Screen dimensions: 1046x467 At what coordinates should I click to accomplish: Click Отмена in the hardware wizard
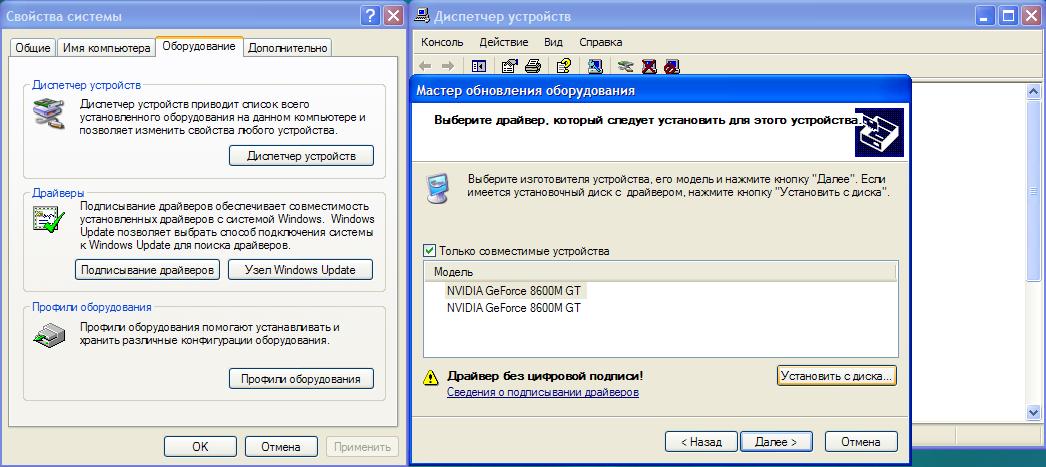click(x=861, y=442)
